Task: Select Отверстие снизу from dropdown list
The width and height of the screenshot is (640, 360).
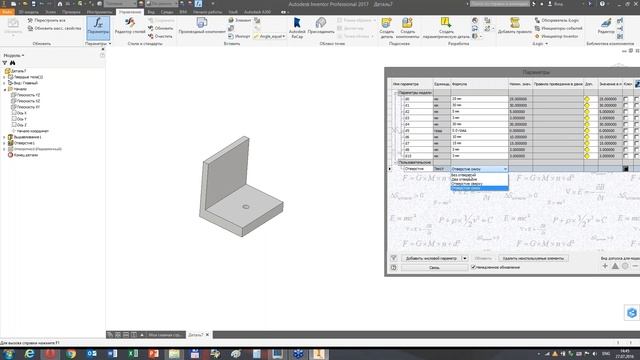Action: pyautogui.click(x=479, y=188)
